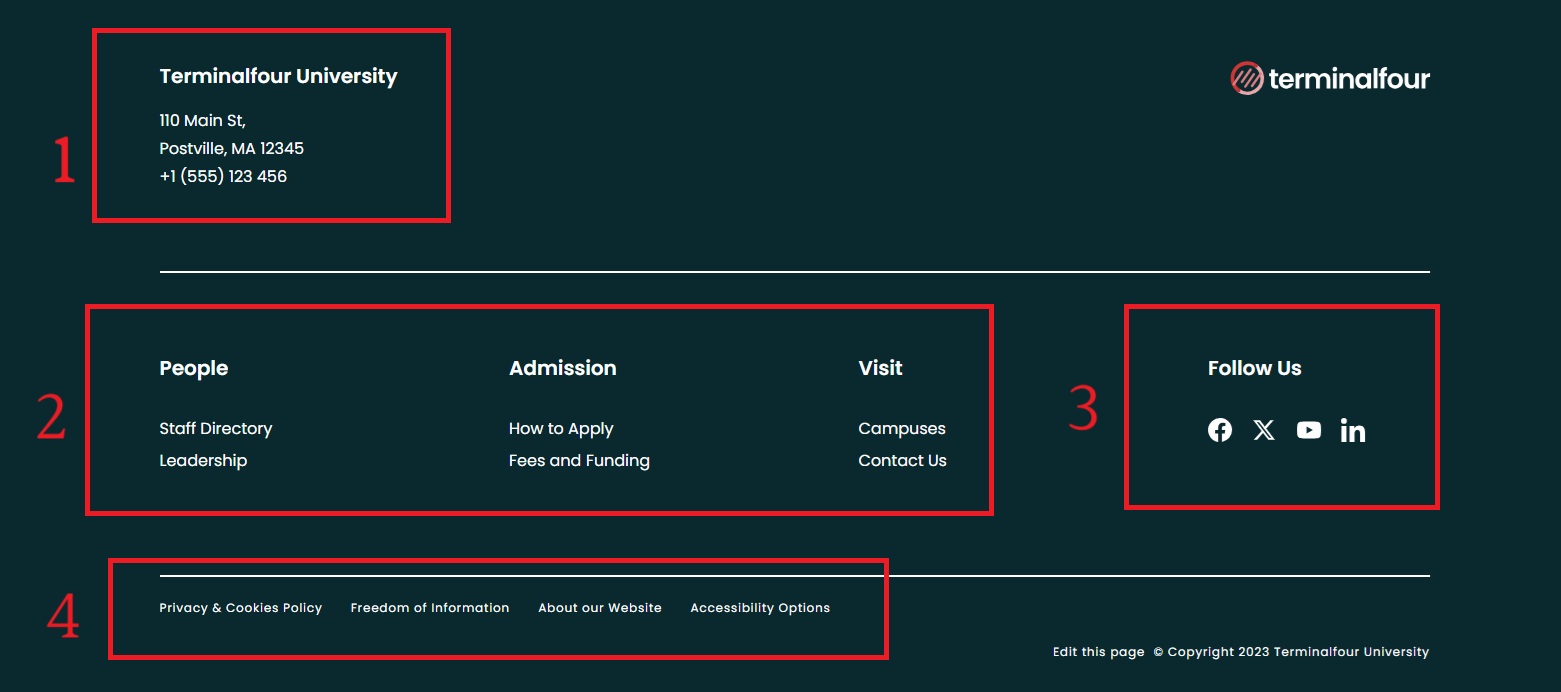Click Fees and Funding
The width and height of the screenshot is (1561, 692).
pyautogui.click(x=579, y=460)
